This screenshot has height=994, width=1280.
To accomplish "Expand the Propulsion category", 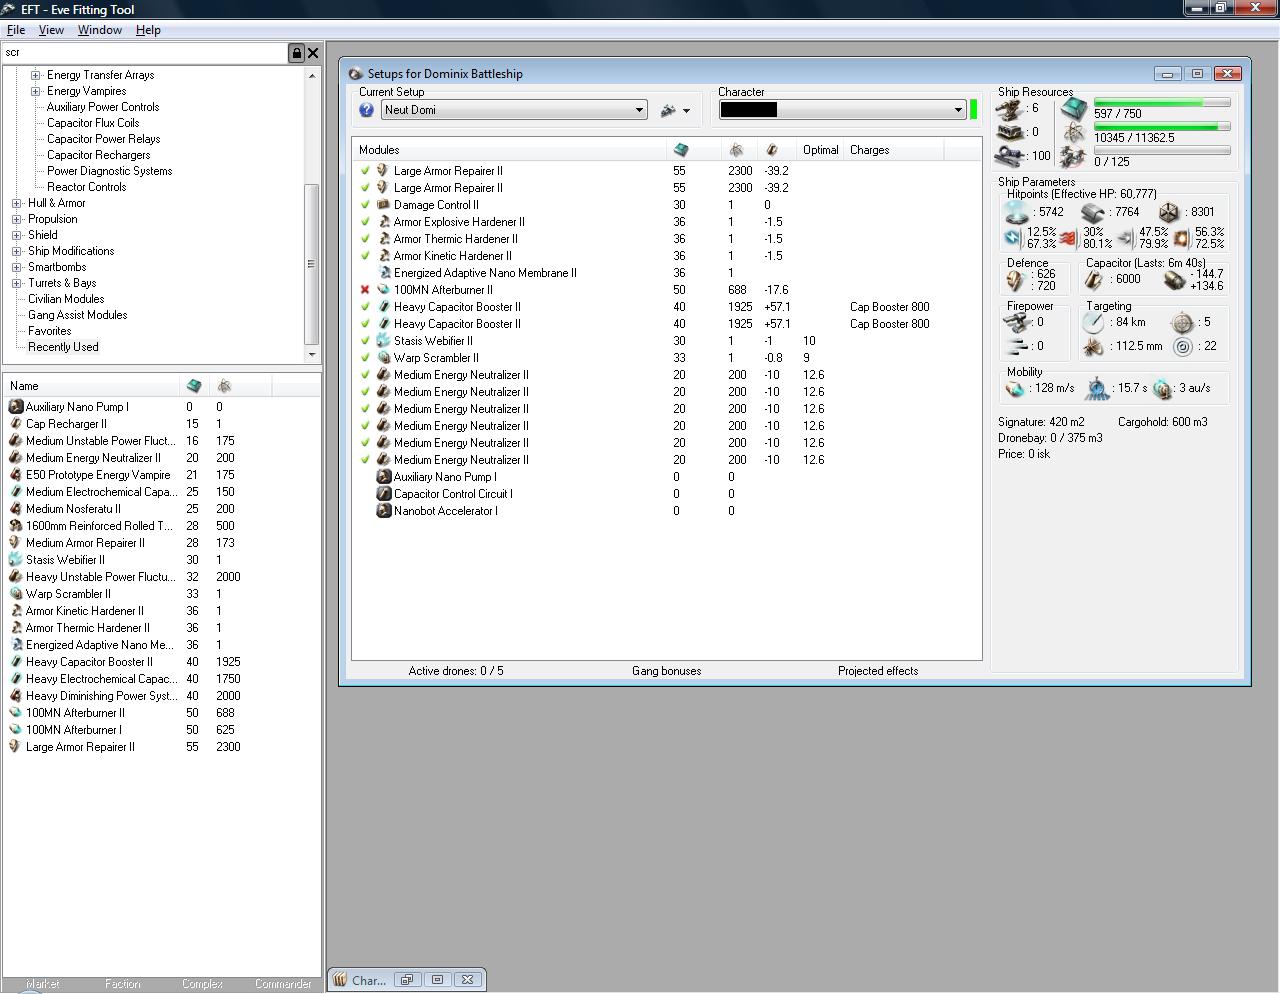I will pos(17,219).
